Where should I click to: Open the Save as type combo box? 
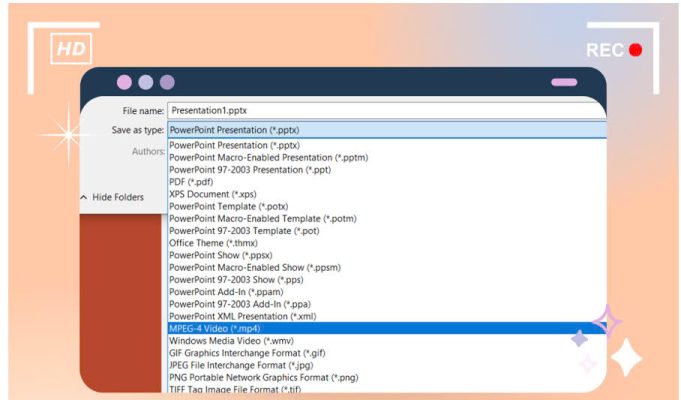tap(387, 130)
